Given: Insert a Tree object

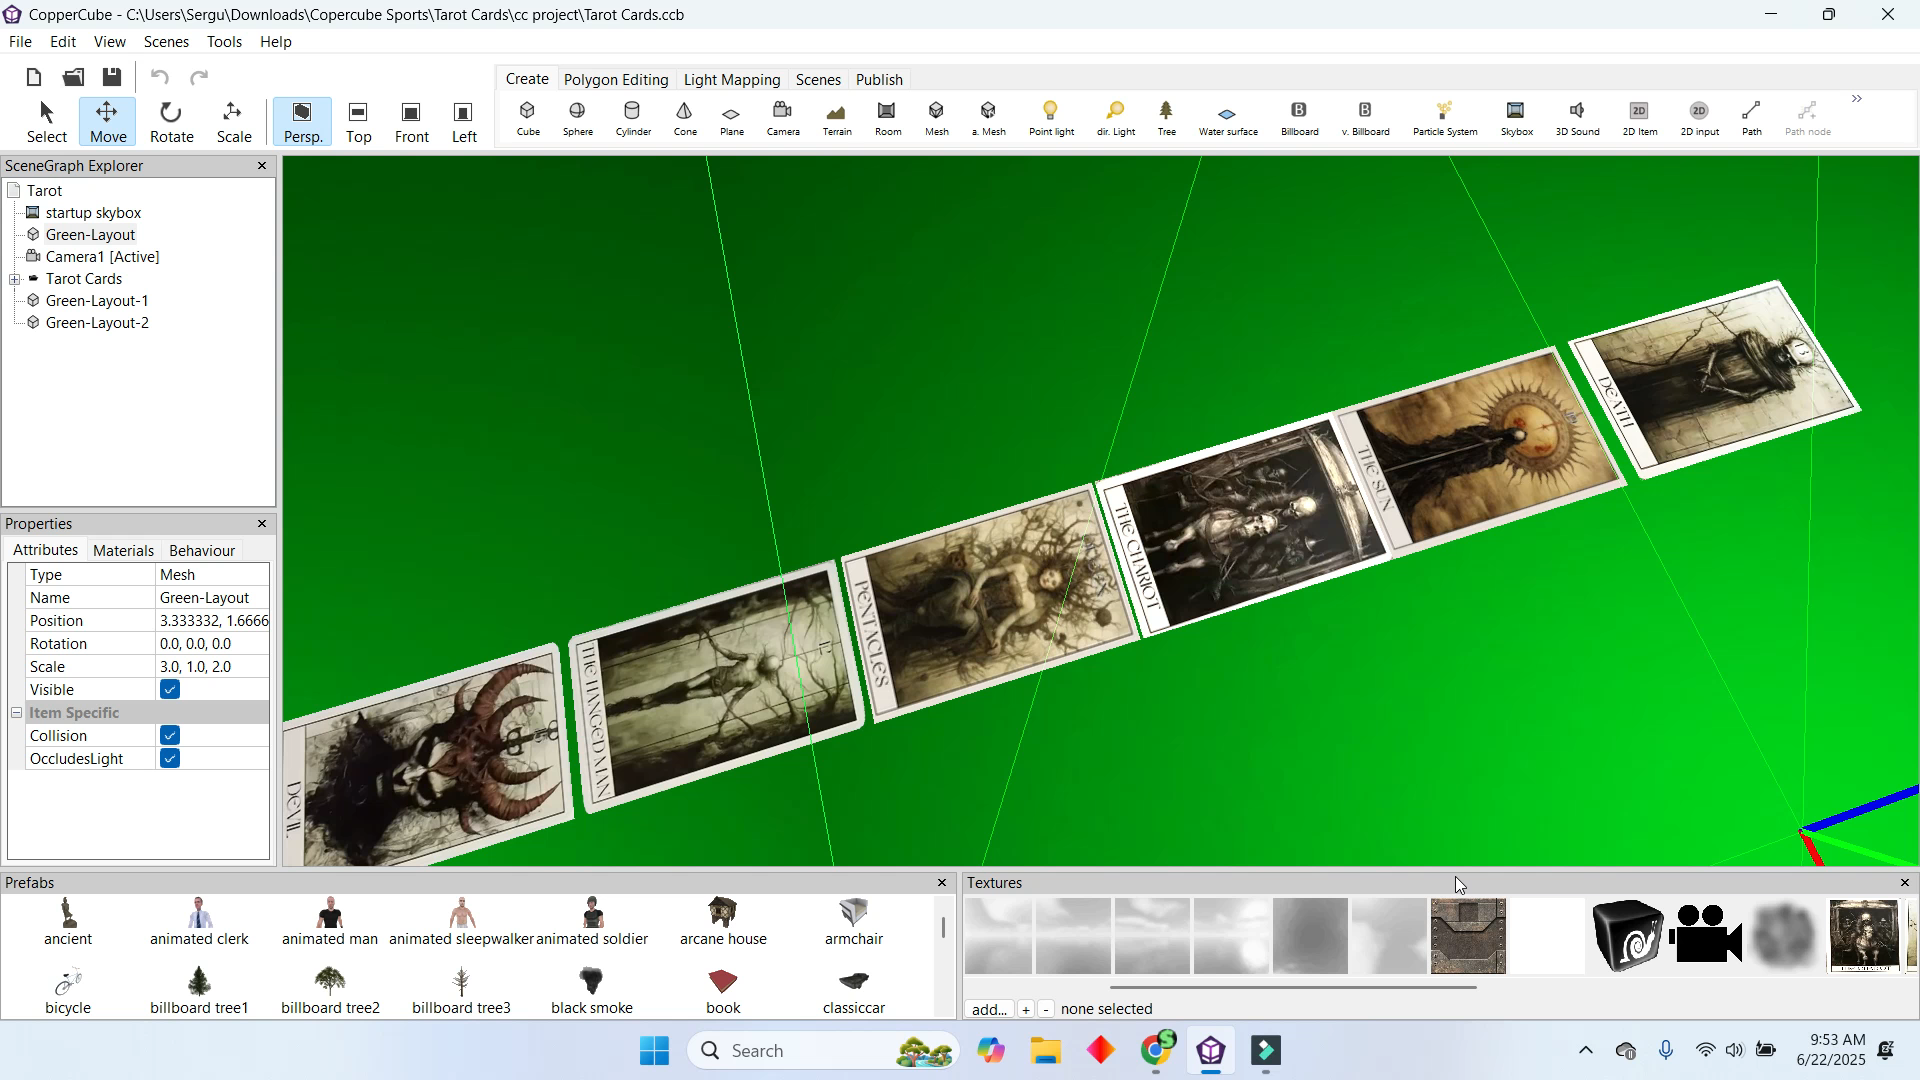Looking at the screenshot, I should coord(1166,119).
